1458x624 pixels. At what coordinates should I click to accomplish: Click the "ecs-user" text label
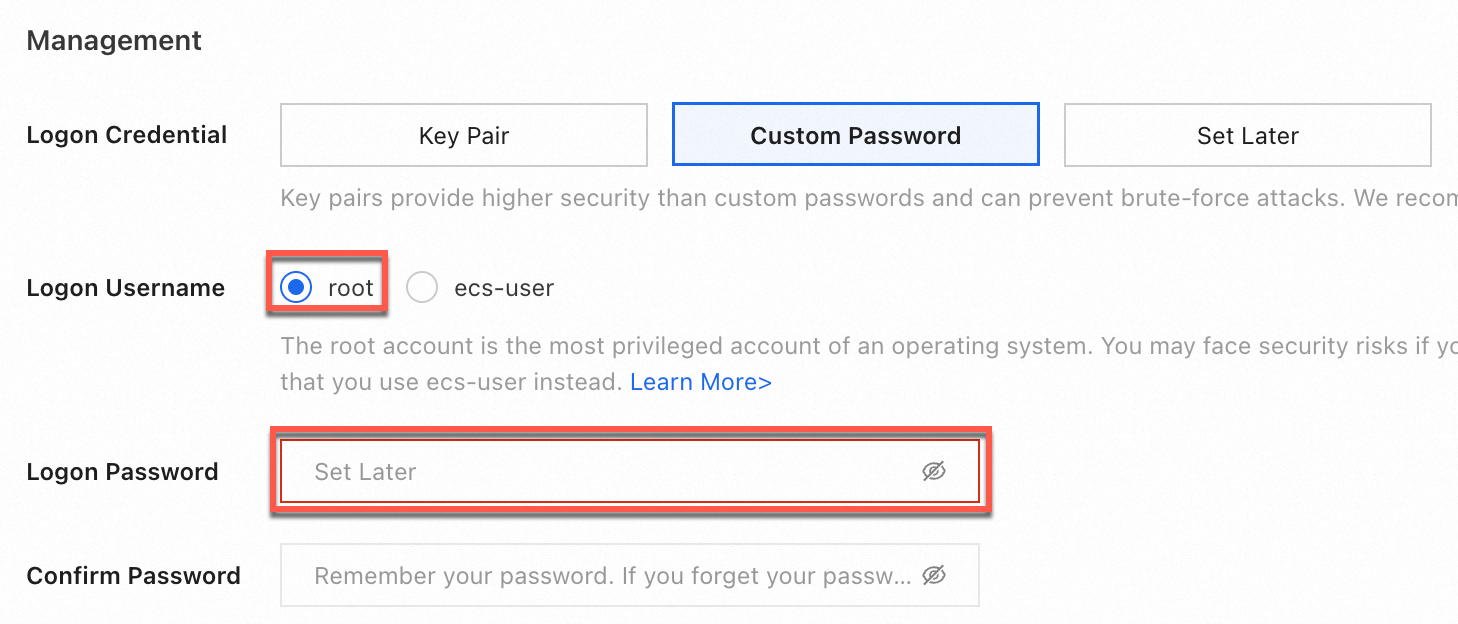[504, 288]
